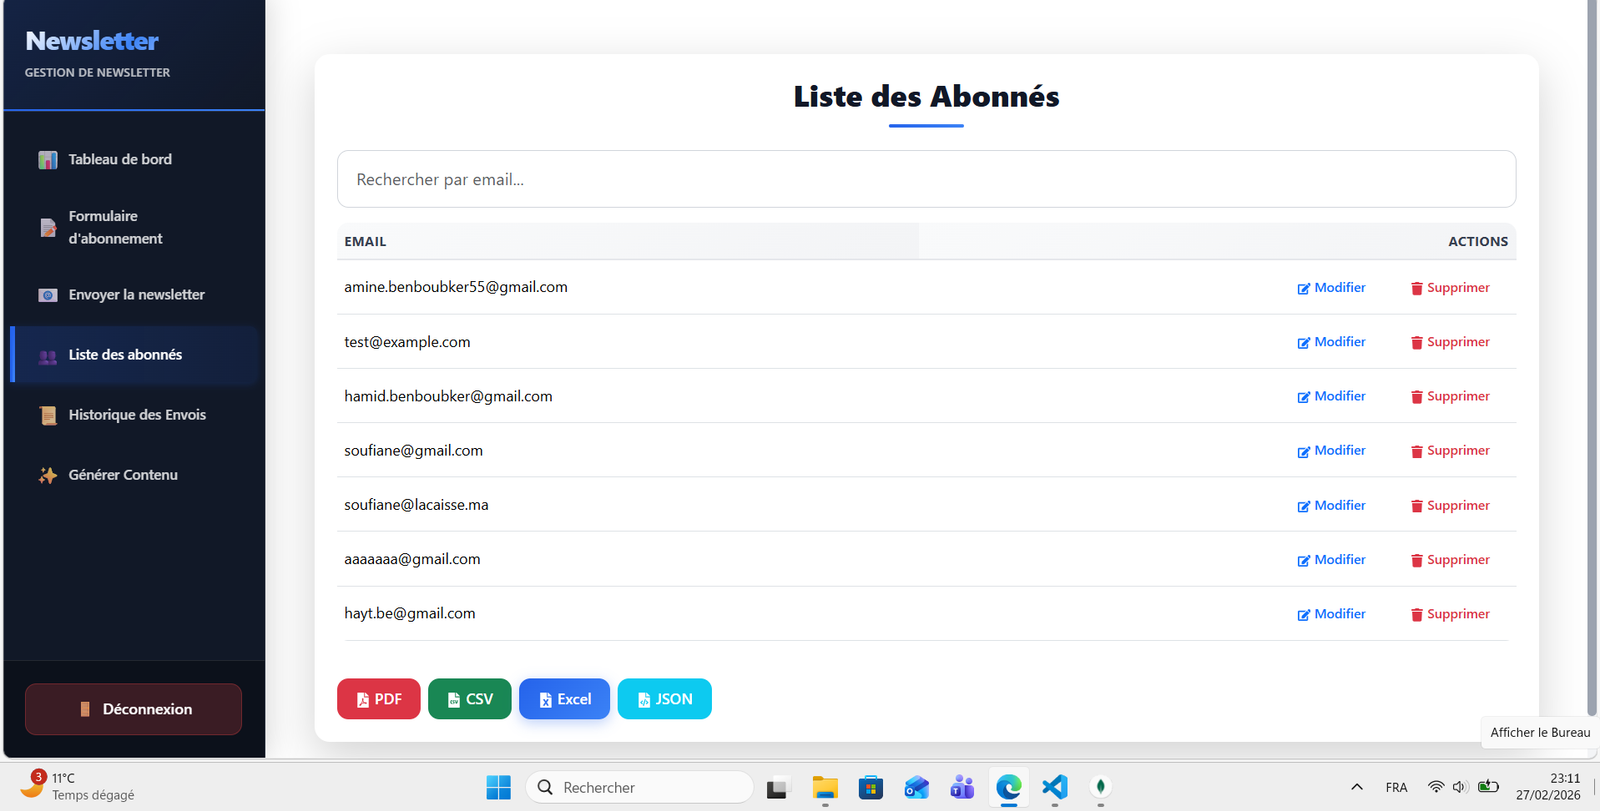
Task: Open the weather widget showing 11°C
Action: [x=77, y=787]
